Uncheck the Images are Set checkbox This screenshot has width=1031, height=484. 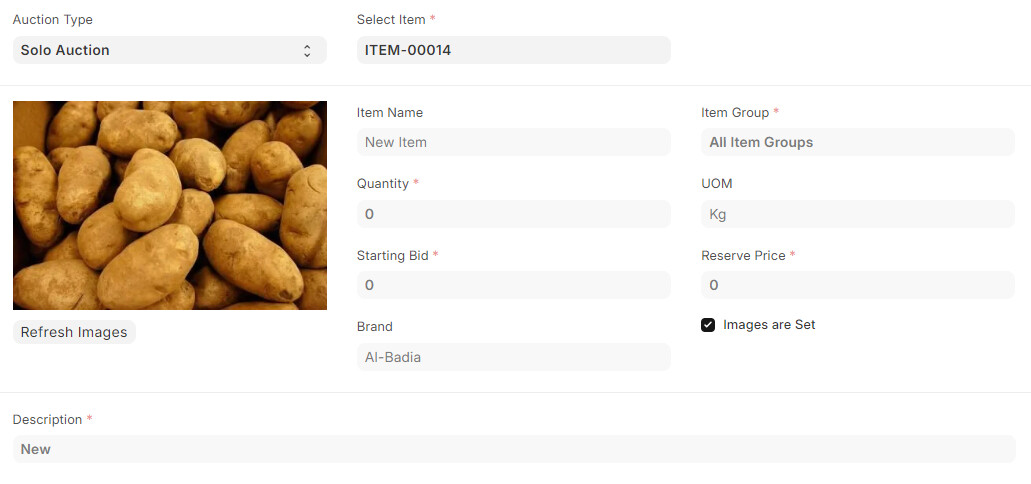tap(708, 325)
